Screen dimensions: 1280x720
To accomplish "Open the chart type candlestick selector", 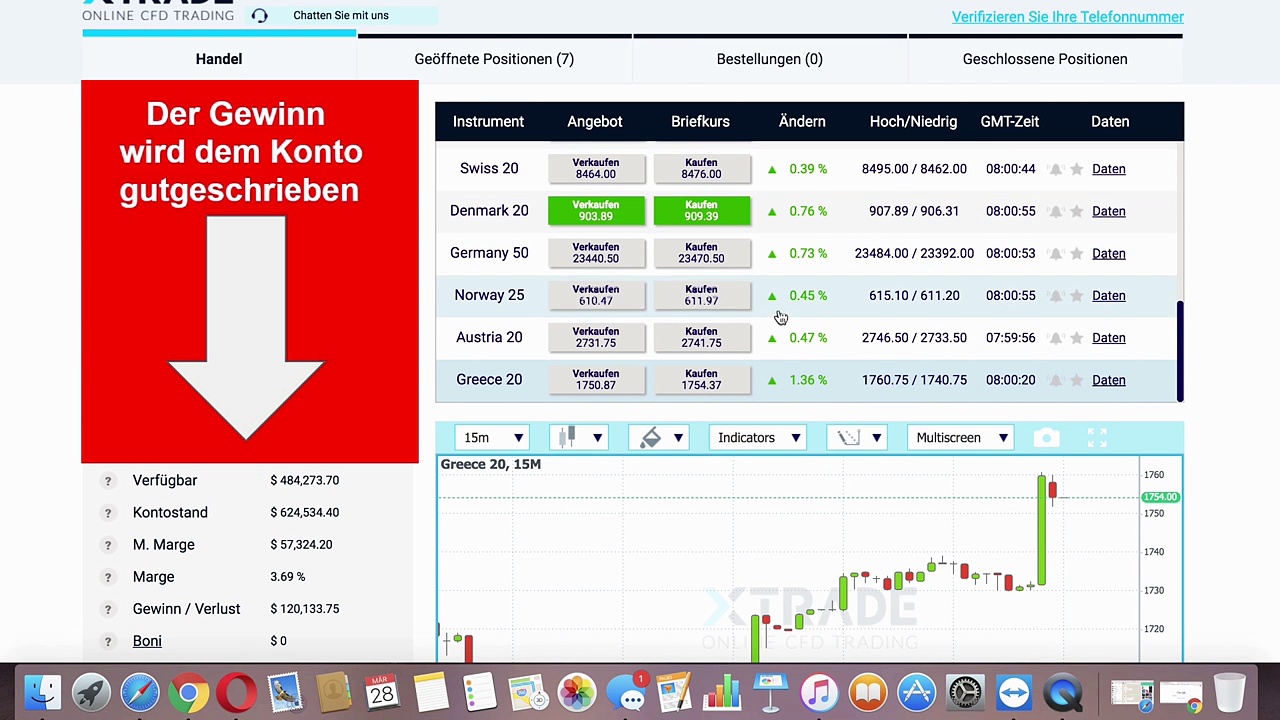I will coord(579,438).
